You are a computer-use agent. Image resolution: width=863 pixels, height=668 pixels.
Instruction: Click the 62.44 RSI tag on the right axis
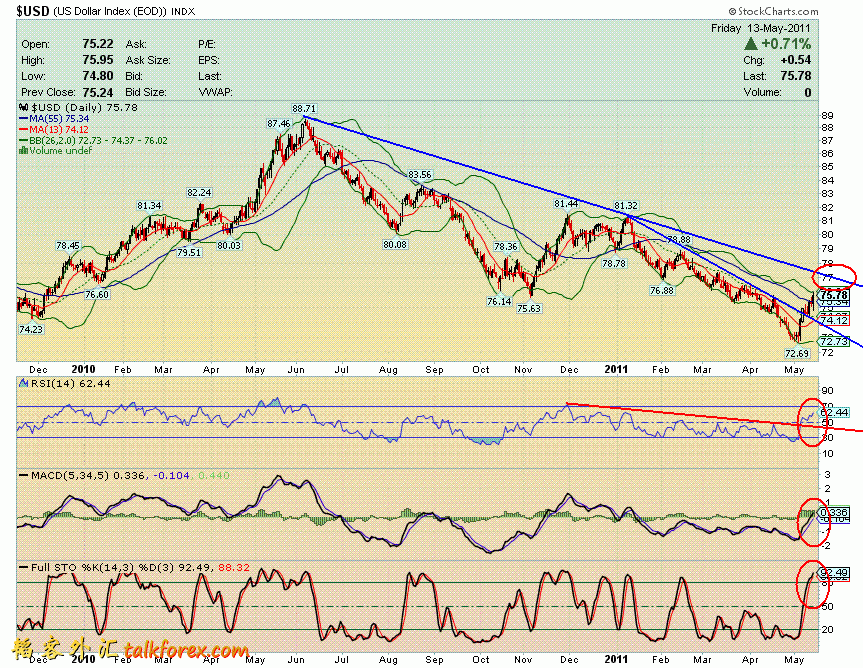(x=834, y=412)
